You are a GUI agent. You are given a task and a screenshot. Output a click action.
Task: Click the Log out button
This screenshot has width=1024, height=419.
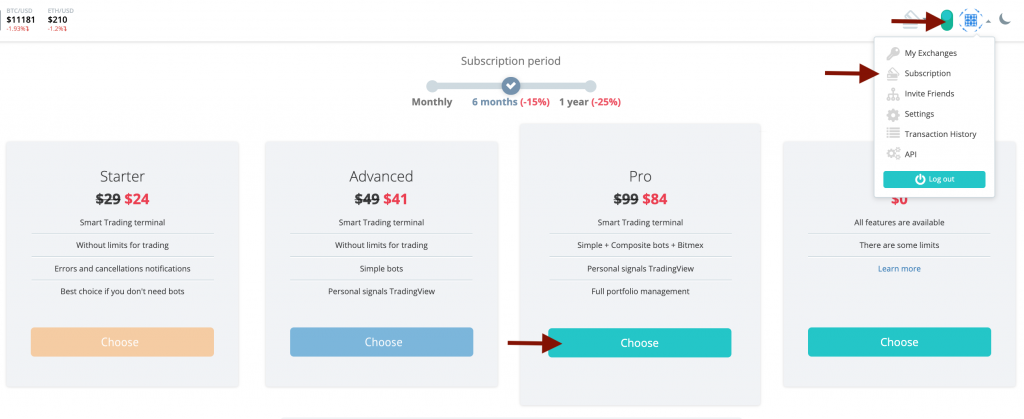[x=934, y=179]
